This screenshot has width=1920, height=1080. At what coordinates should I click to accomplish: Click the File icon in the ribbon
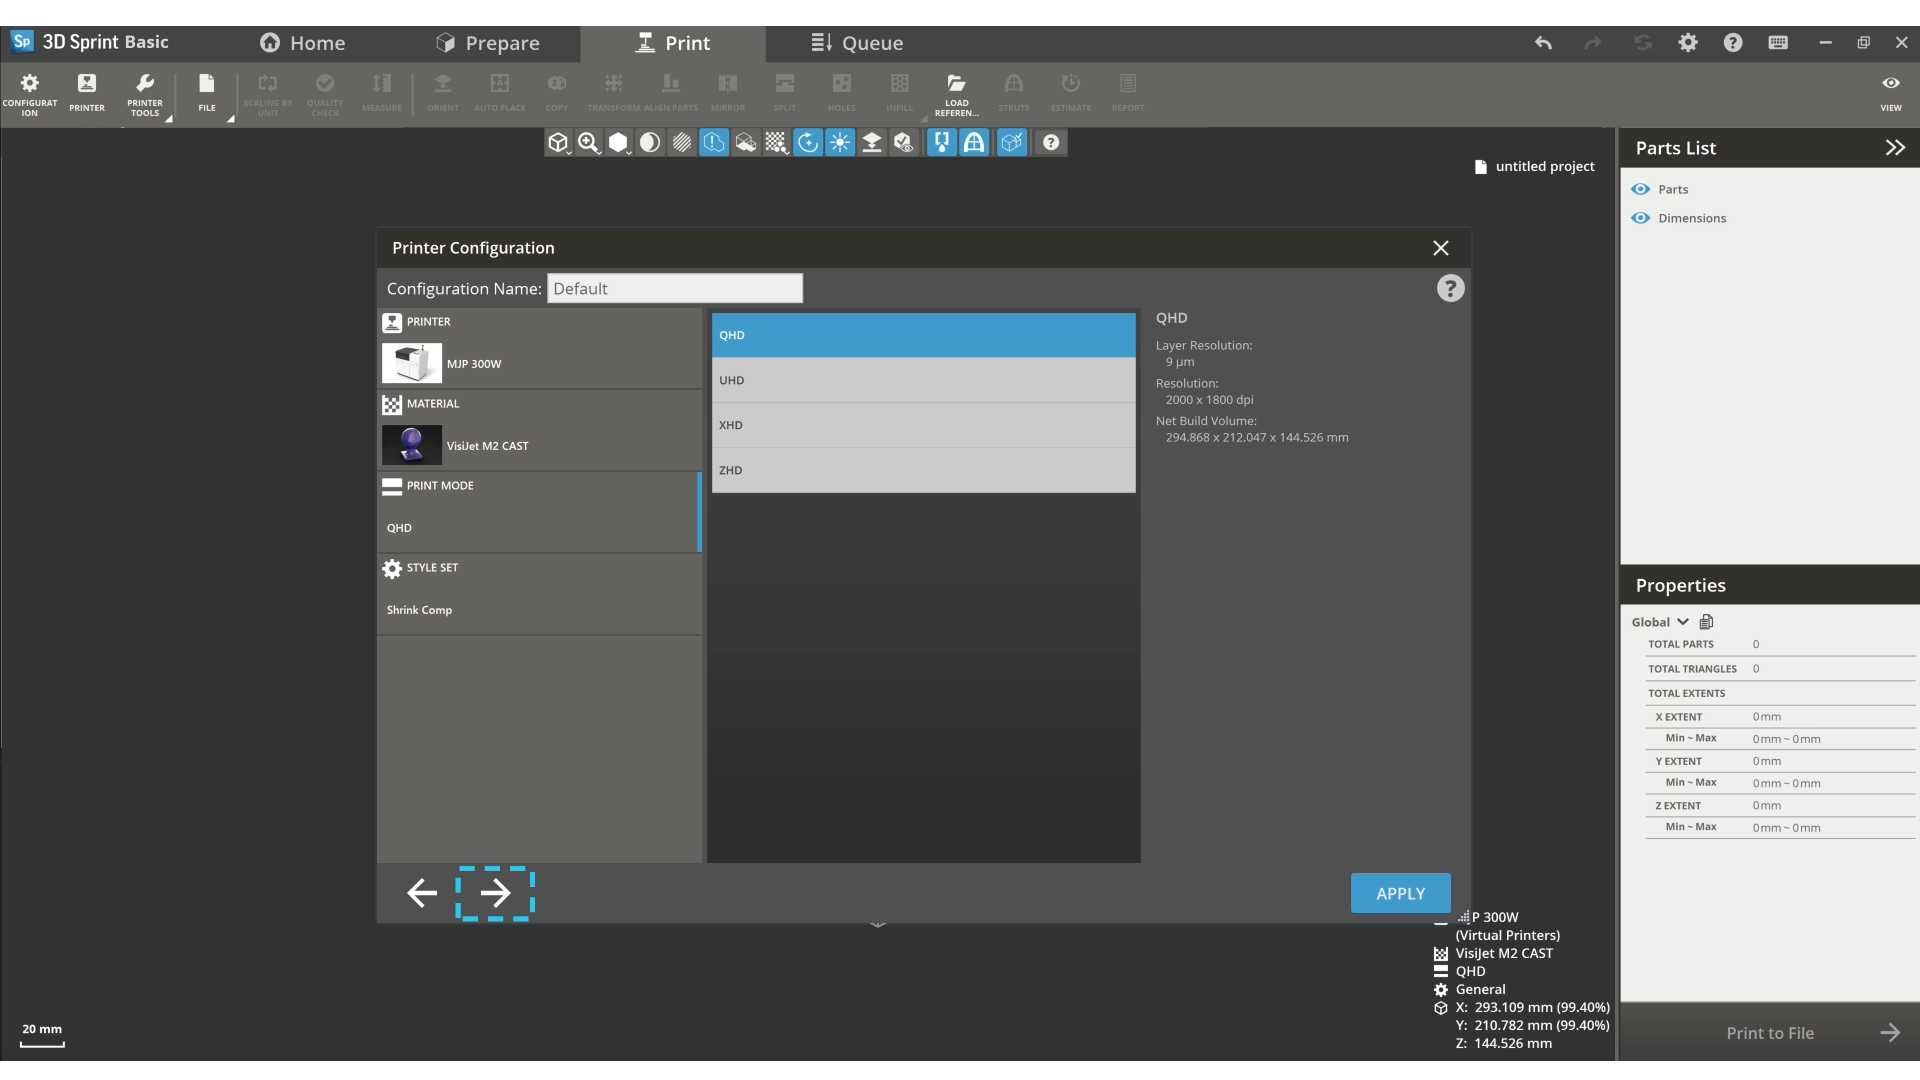point(207,84)
